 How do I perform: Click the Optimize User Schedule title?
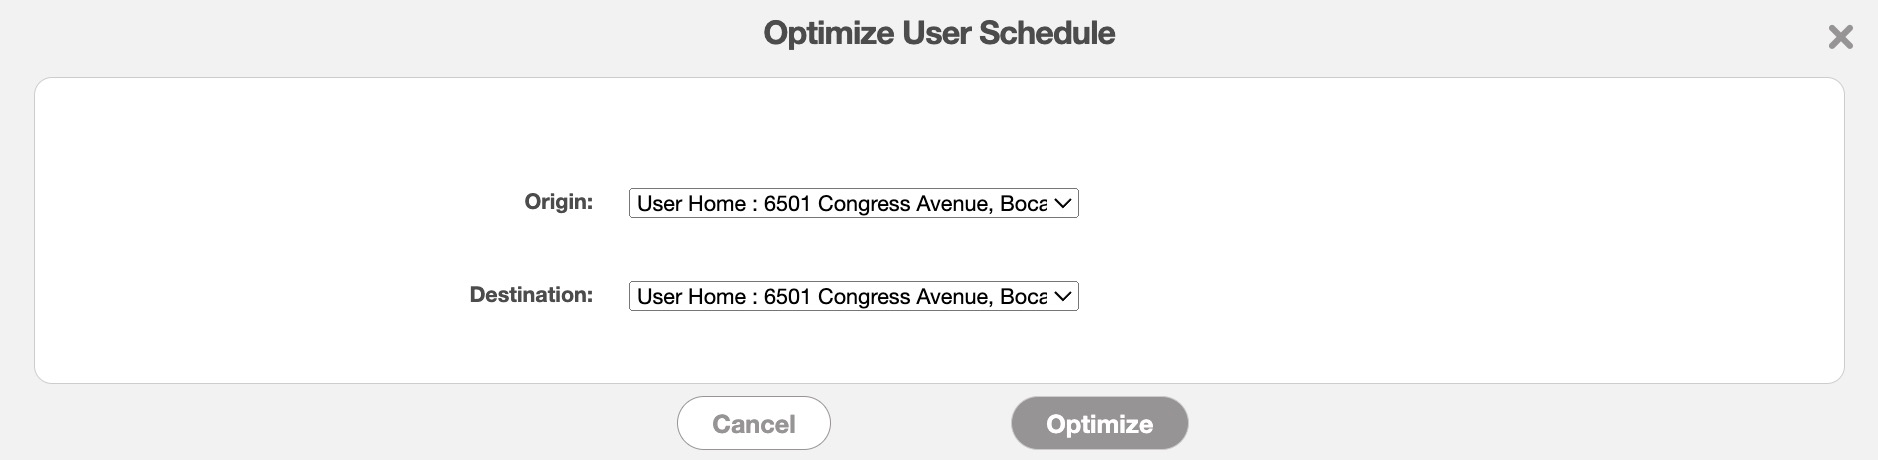pos(939,33)
